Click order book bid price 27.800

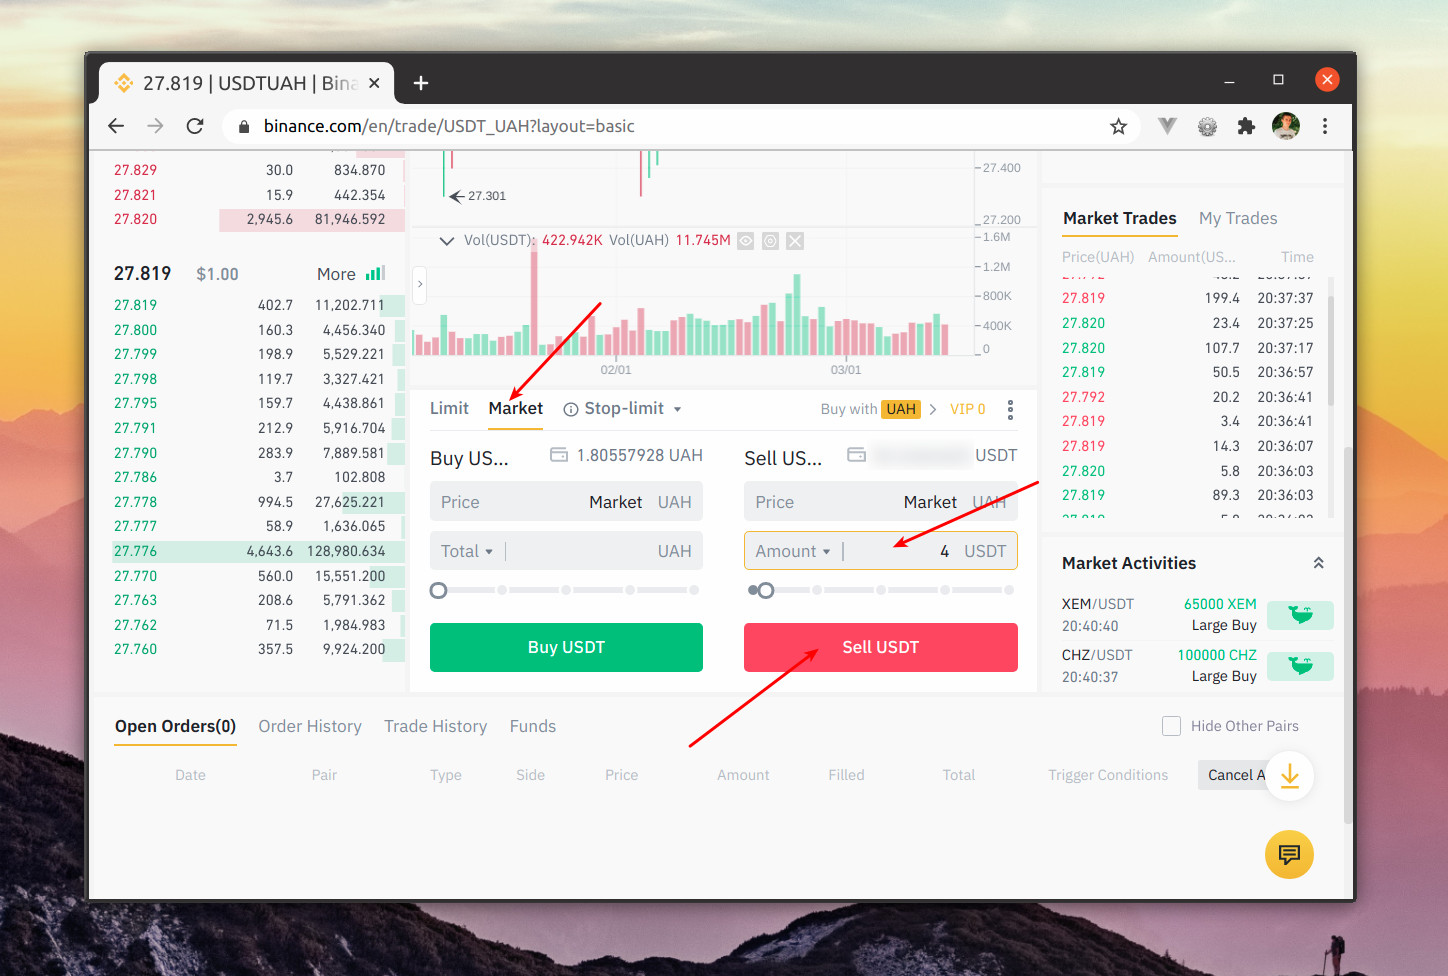[135, 330]
